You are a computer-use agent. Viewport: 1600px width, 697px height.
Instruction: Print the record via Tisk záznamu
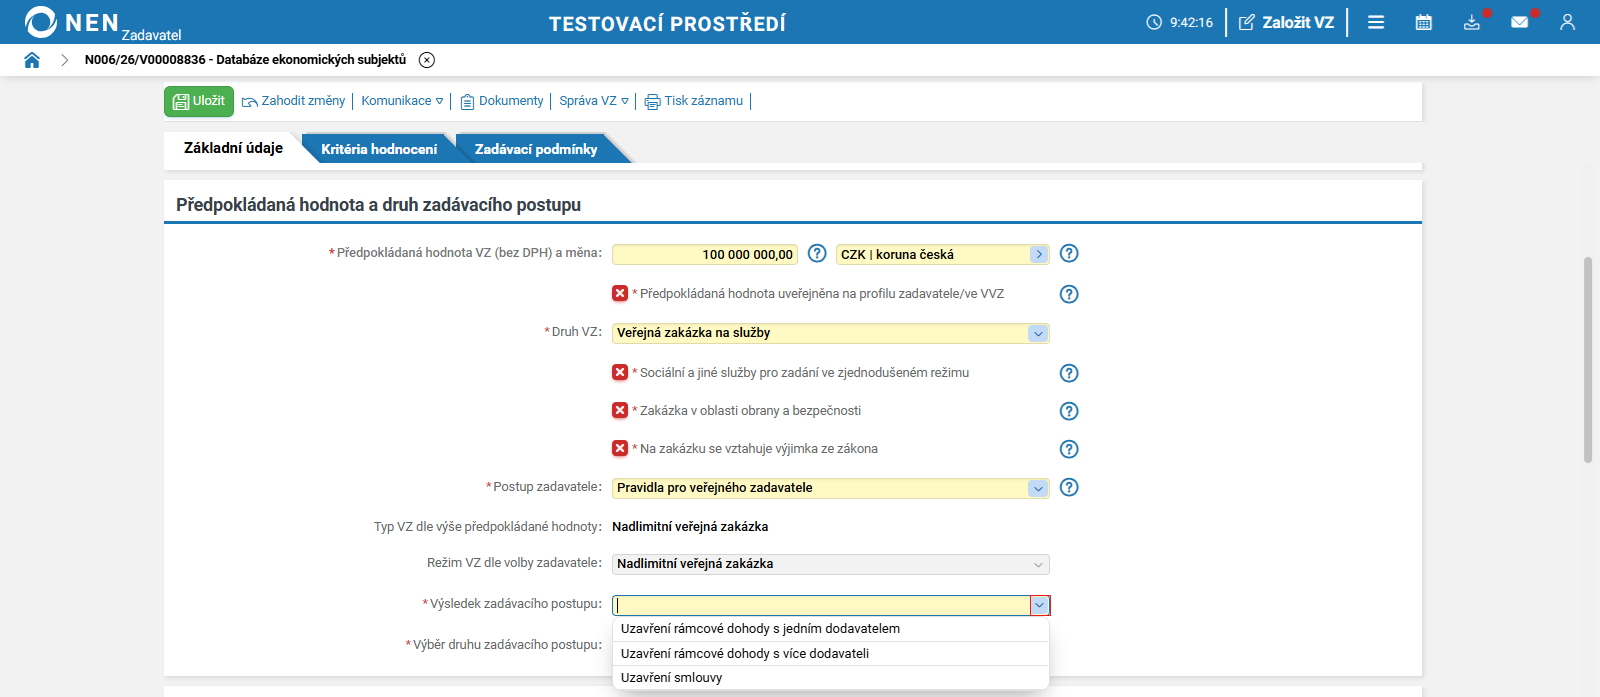pos(694,101)
